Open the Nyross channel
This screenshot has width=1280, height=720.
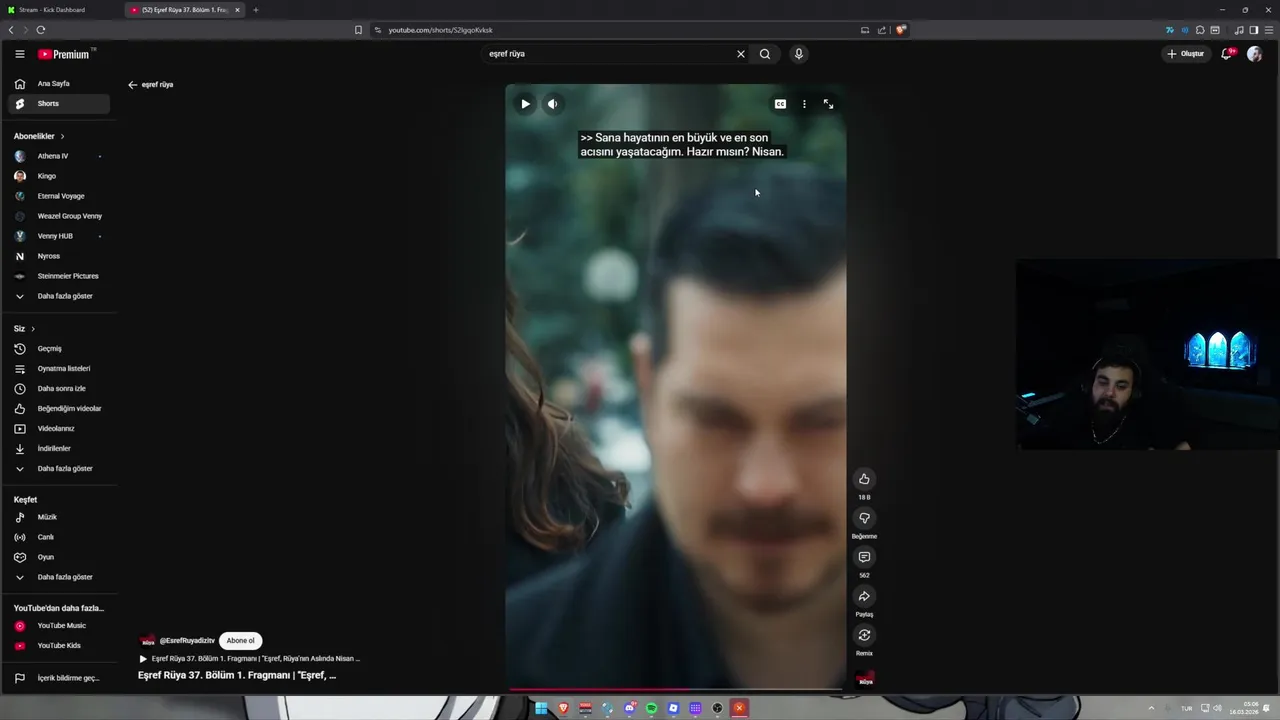[x=60, y=256]
